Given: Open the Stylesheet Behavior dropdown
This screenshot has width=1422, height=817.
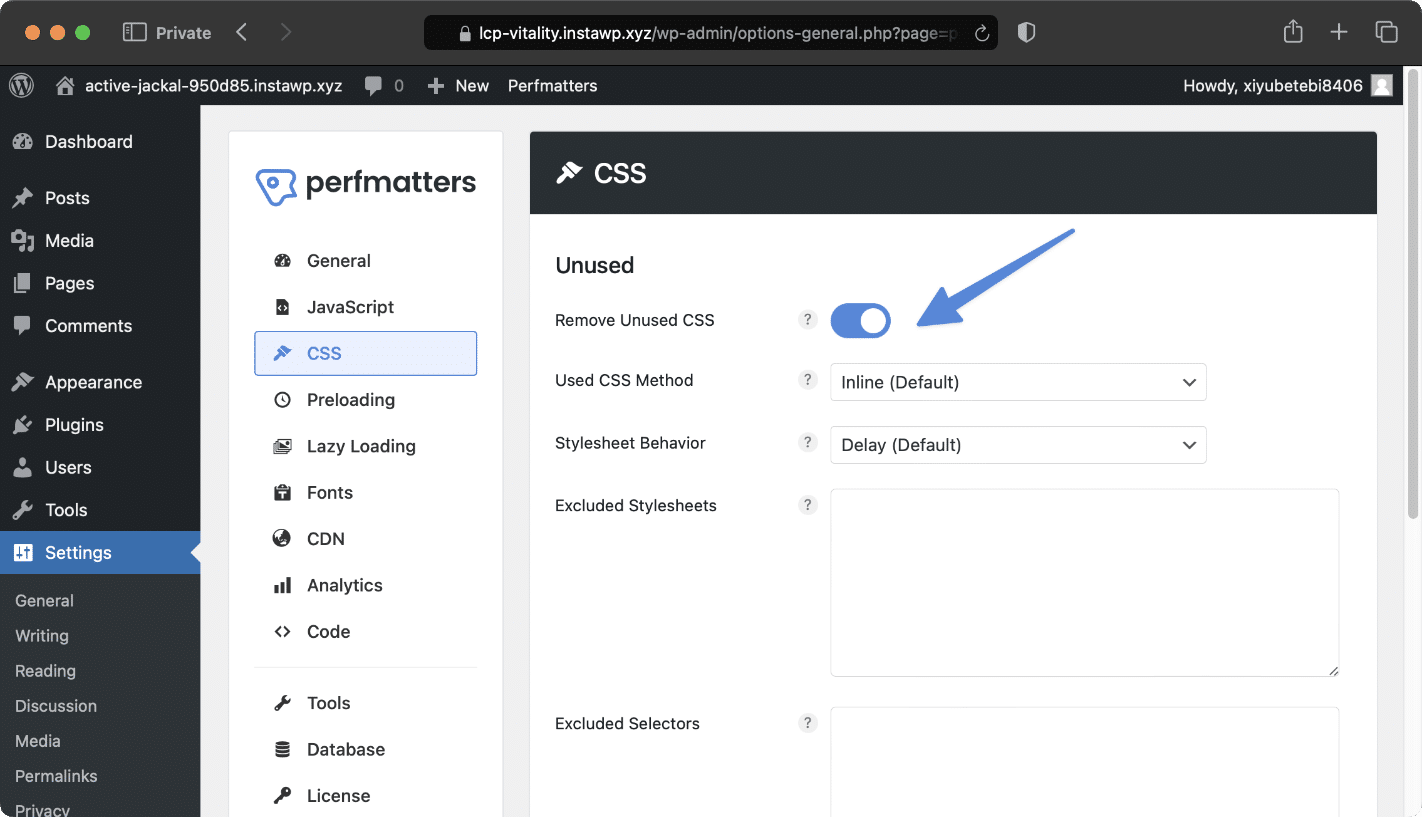Looking at the screenshot, I should (x=1018, y=444).
